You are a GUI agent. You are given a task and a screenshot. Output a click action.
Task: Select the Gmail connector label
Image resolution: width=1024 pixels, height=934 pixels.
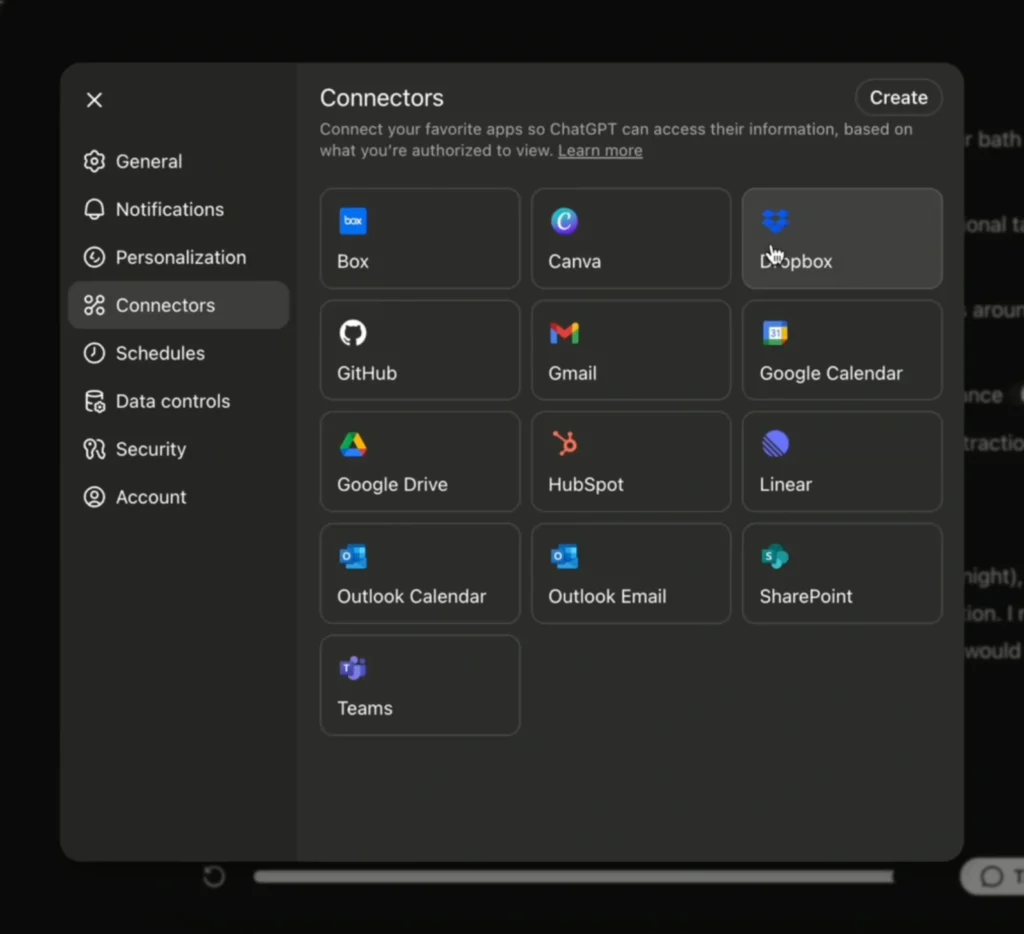(572, 373)
